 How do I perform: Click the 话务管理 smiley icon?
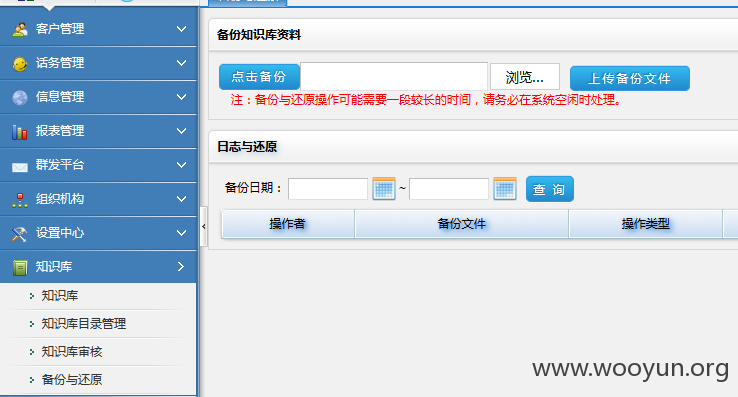tap(20, 63)
